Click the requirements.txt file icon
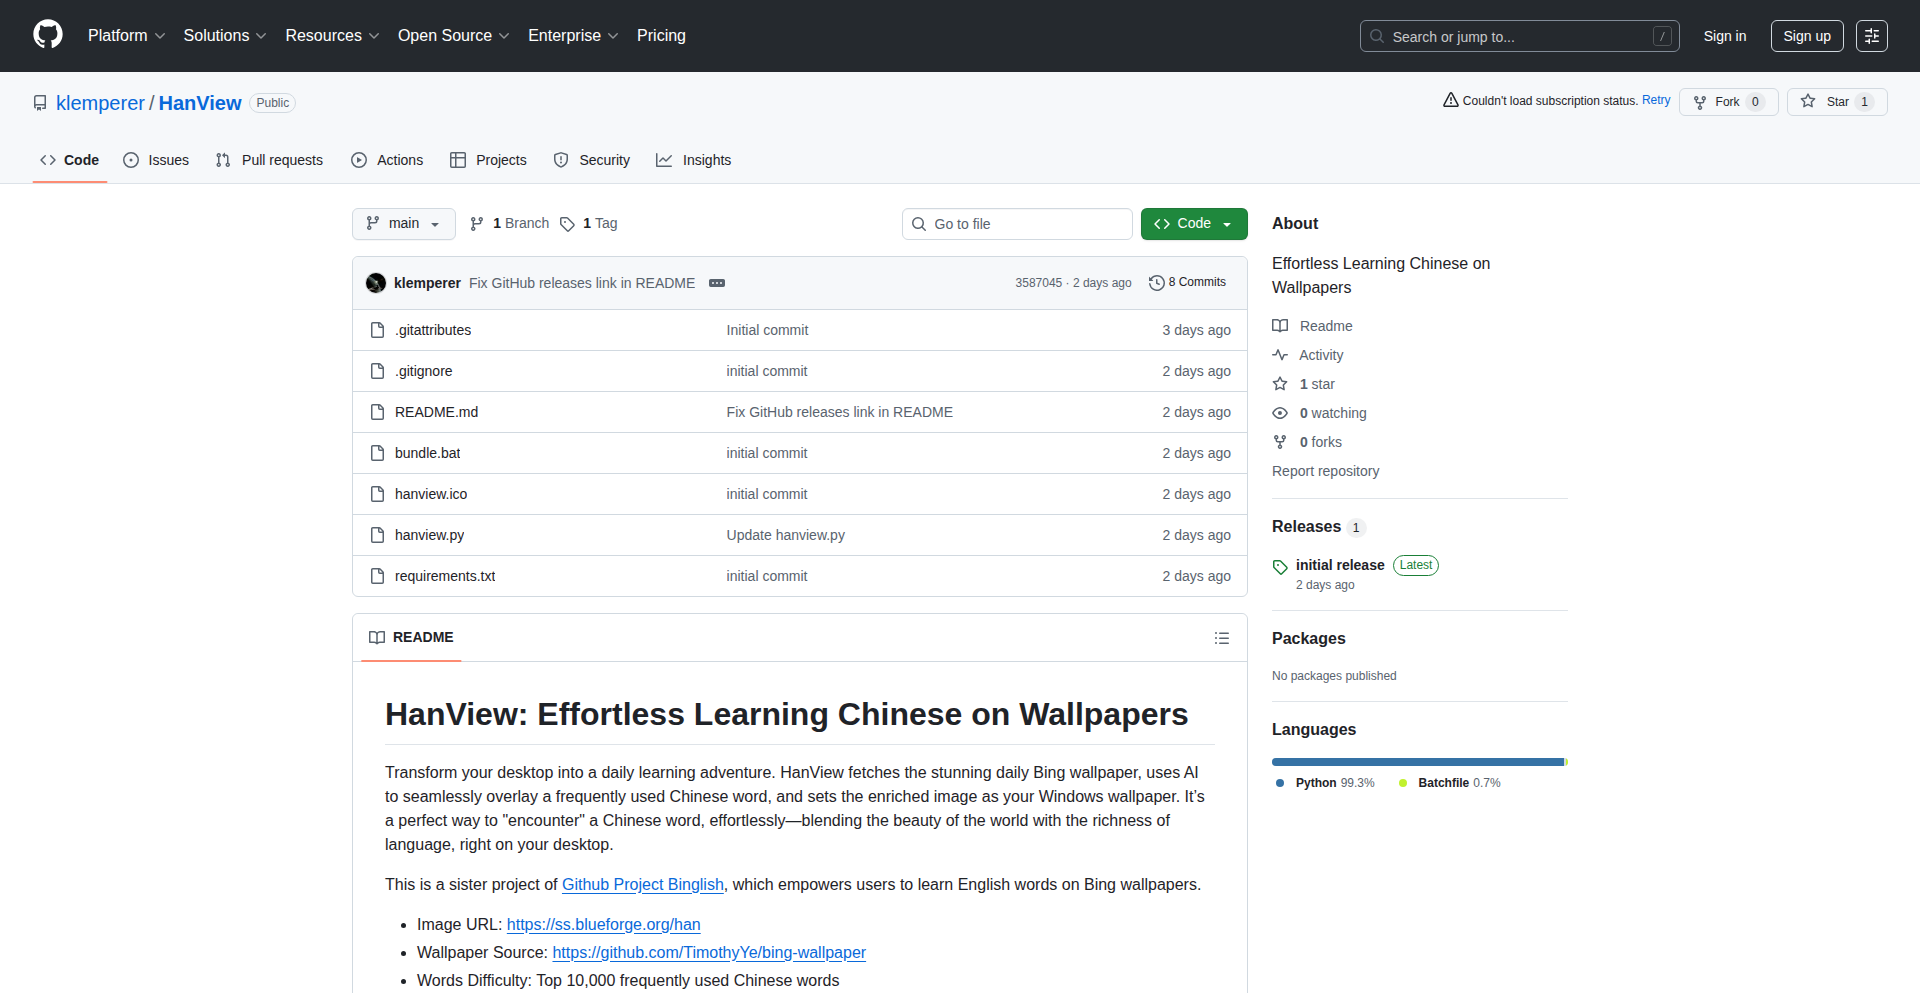Screen dimensions: 1920x993 (x=377, y=576)
